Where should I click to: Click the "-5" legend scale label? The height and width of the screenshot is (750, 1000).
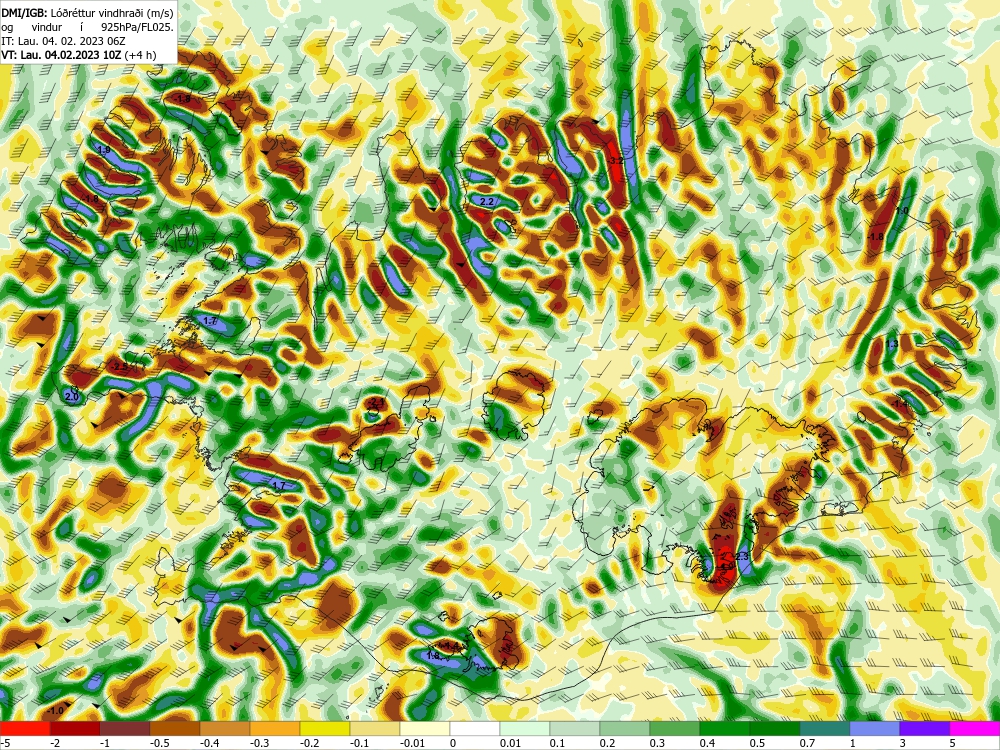4,743
